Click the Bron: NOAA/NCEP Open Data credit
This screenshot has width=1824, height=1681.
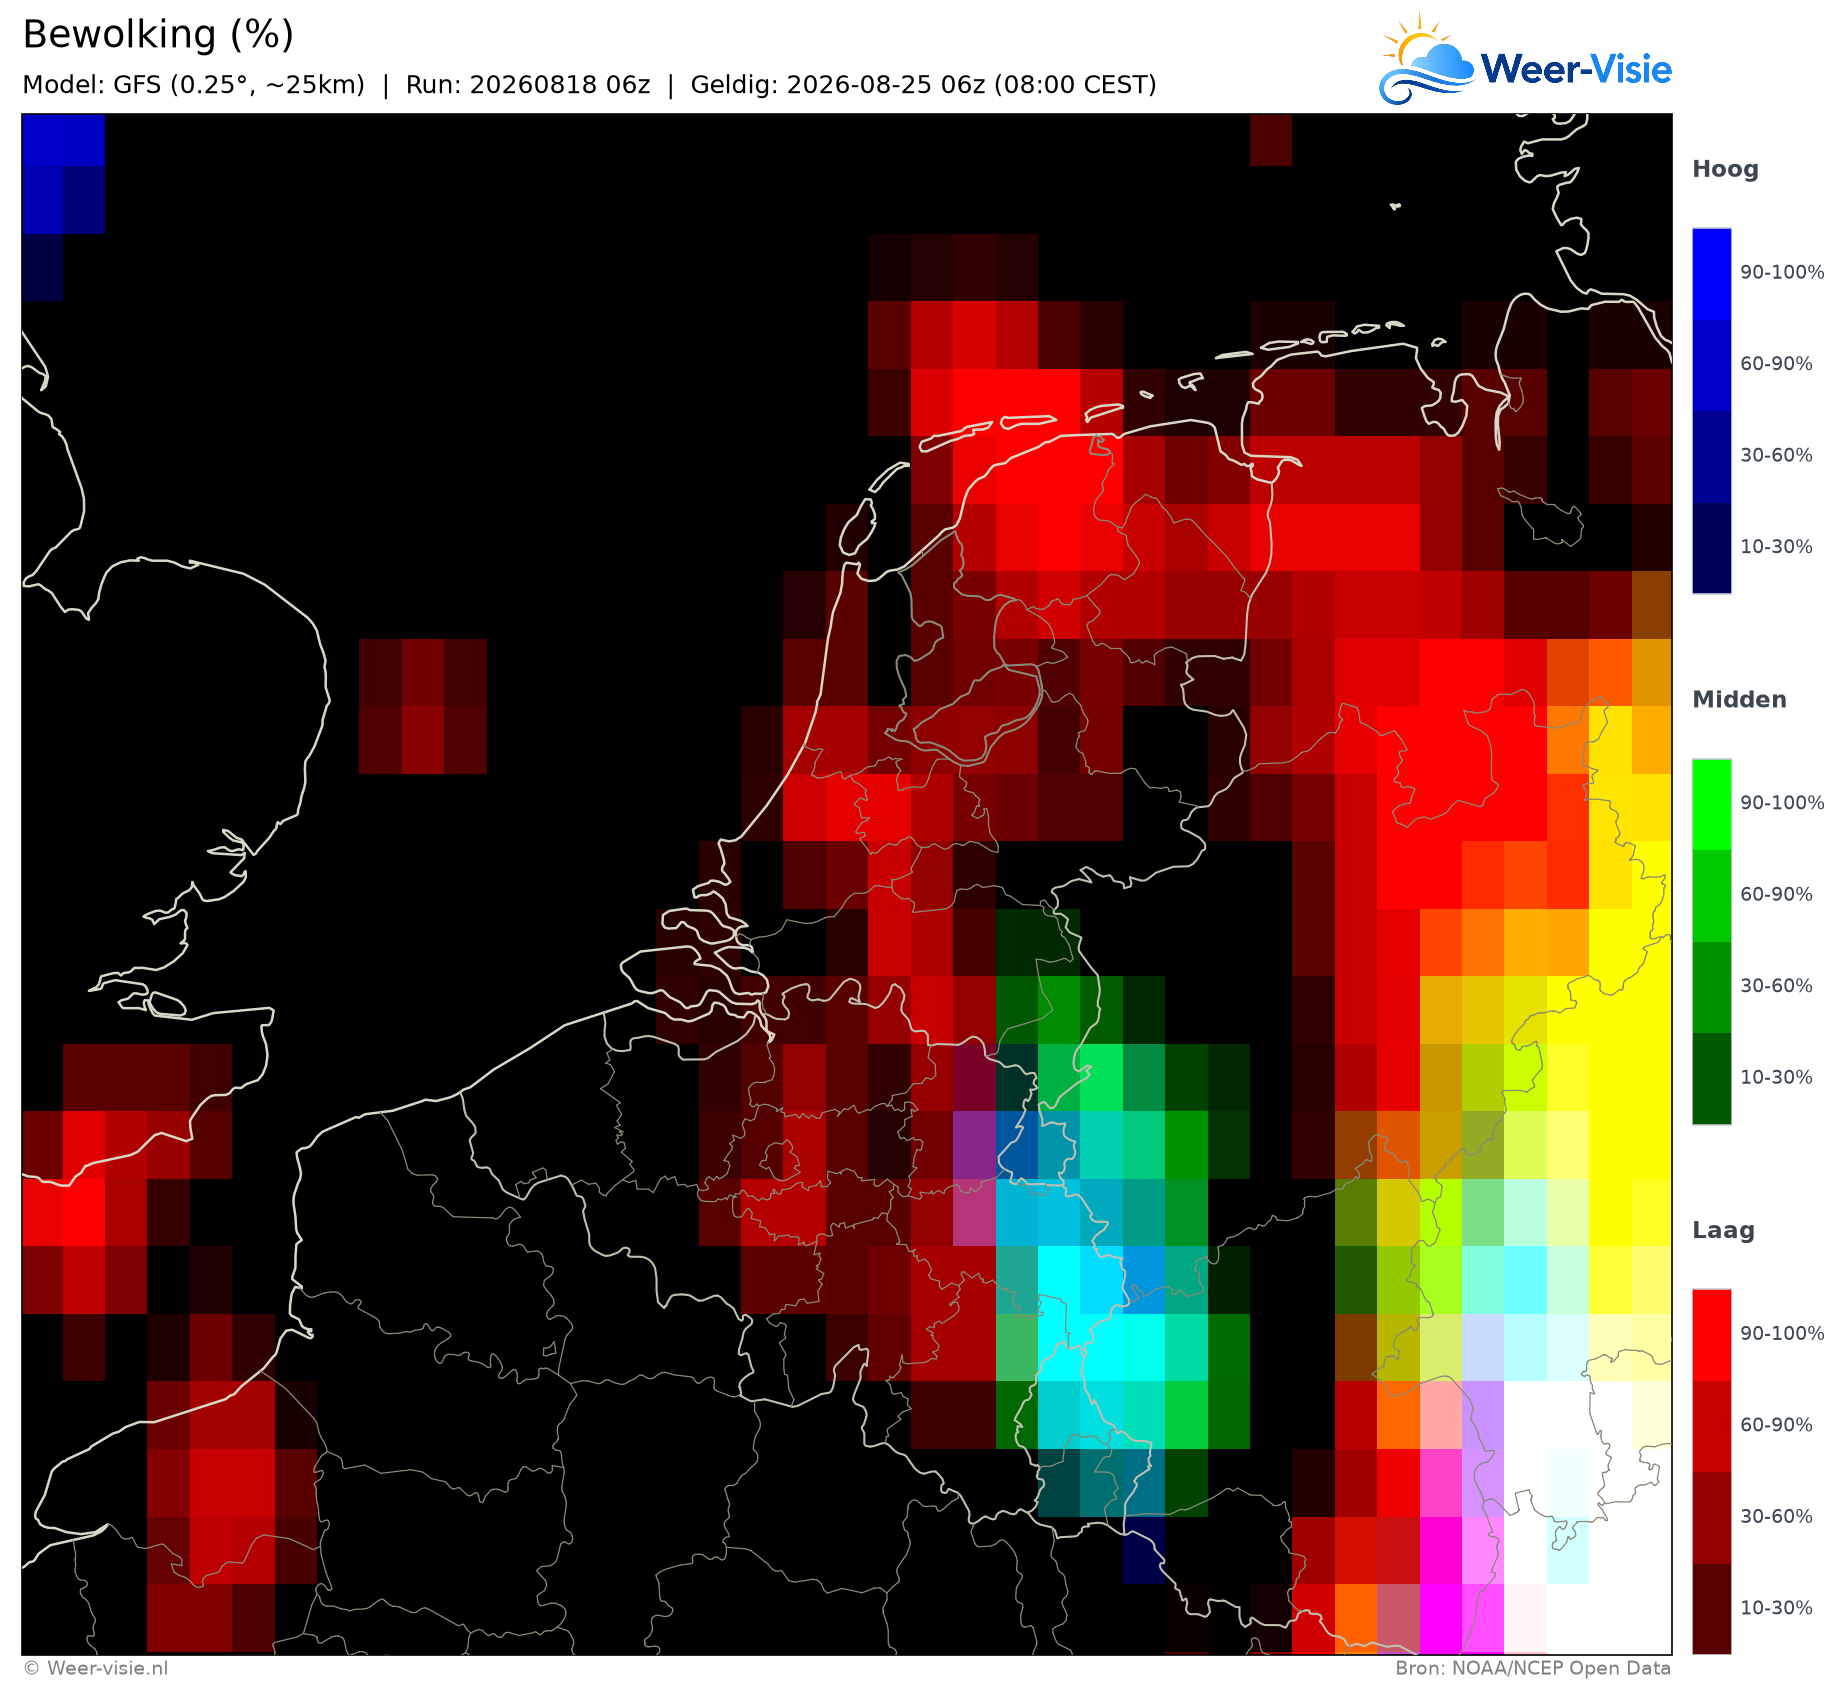[x=1533, y=1668]
